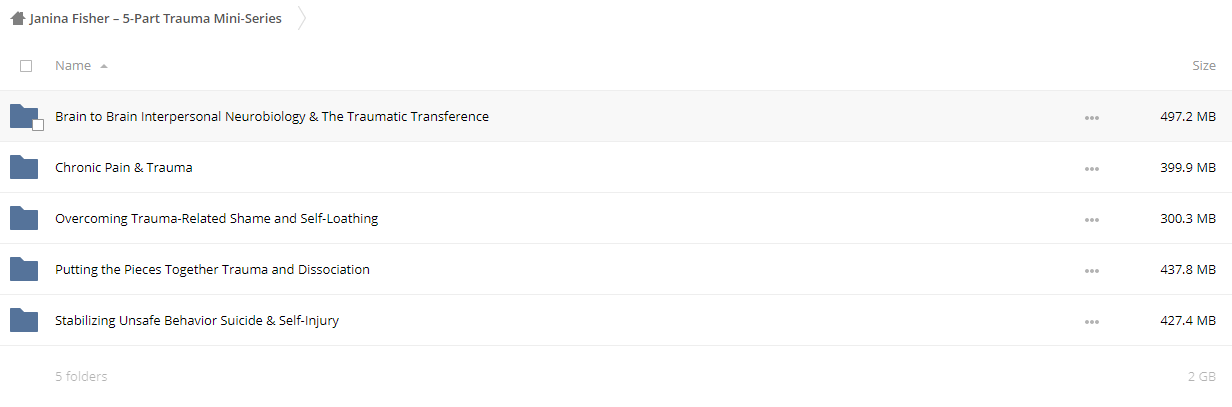Image resolution: width=1232 pixels, height=407 pixels.
Task: Show actions menu for Putting the Pieces Together
Action: [x=1091, y=270]
